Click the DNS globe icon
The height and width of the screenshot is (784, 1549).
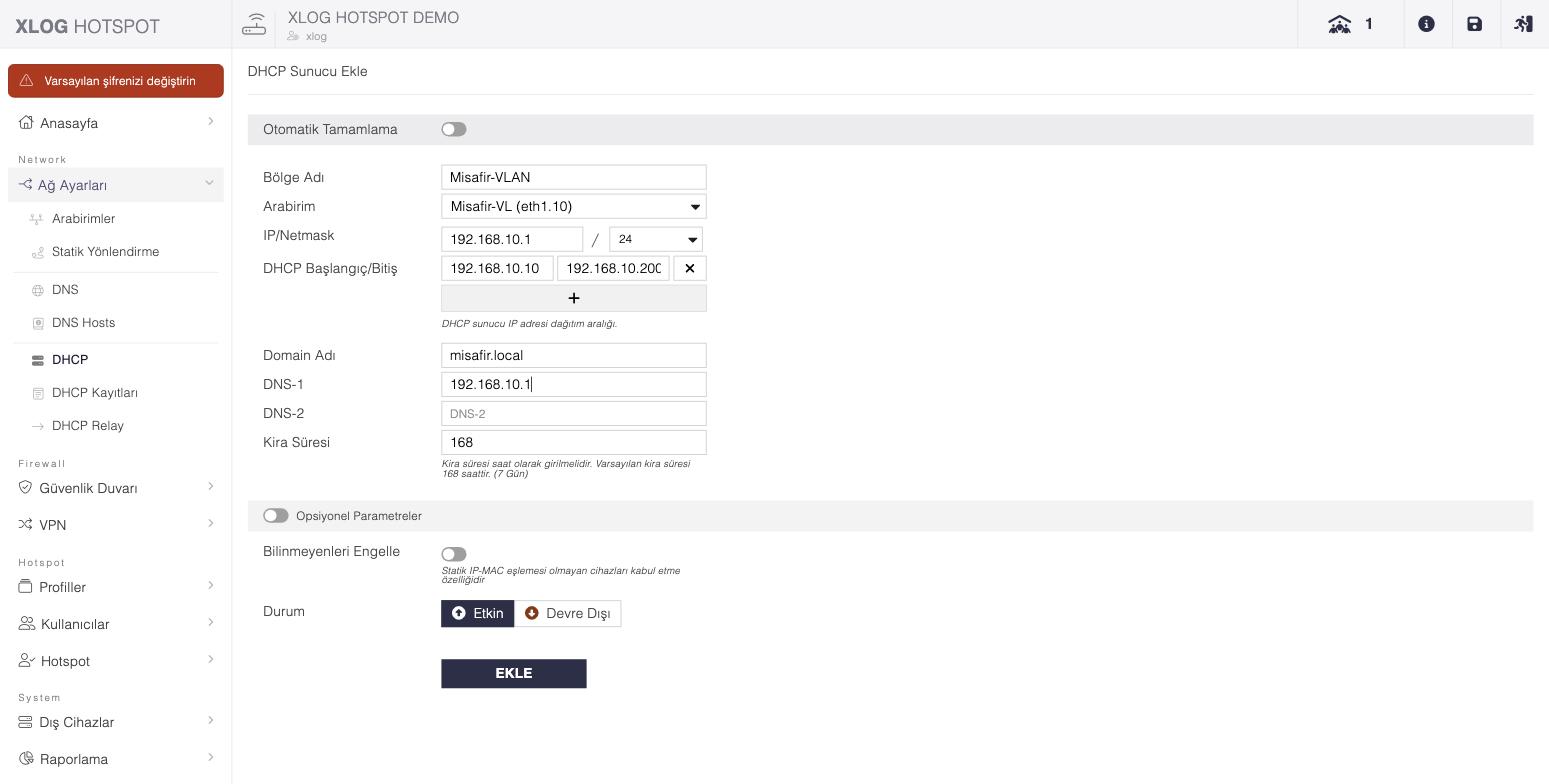(x=38, y=290)
